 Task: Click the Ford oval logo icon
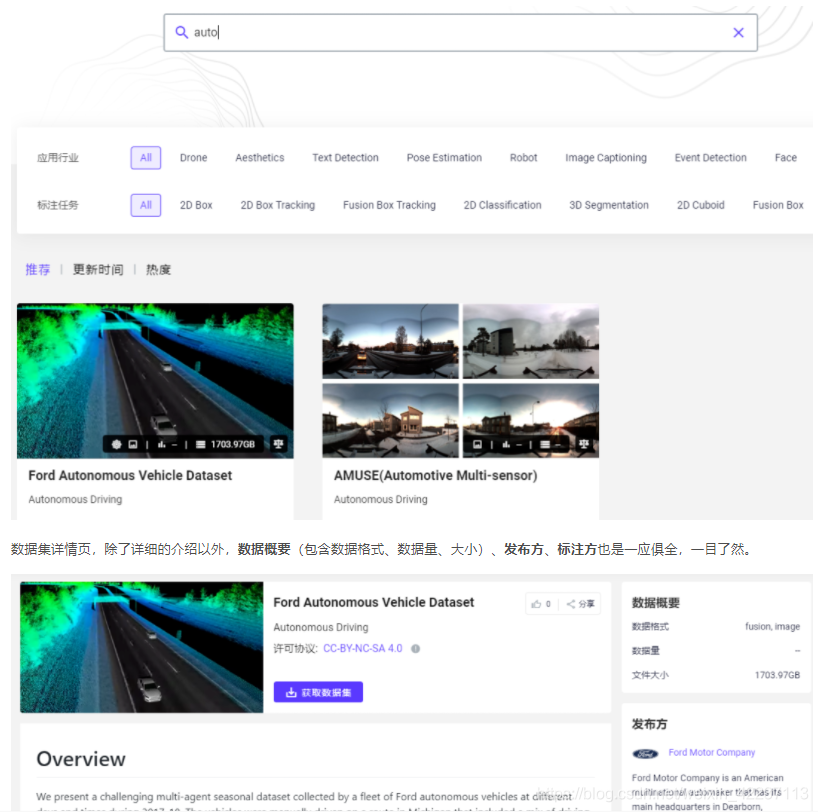tap(645, 754)
